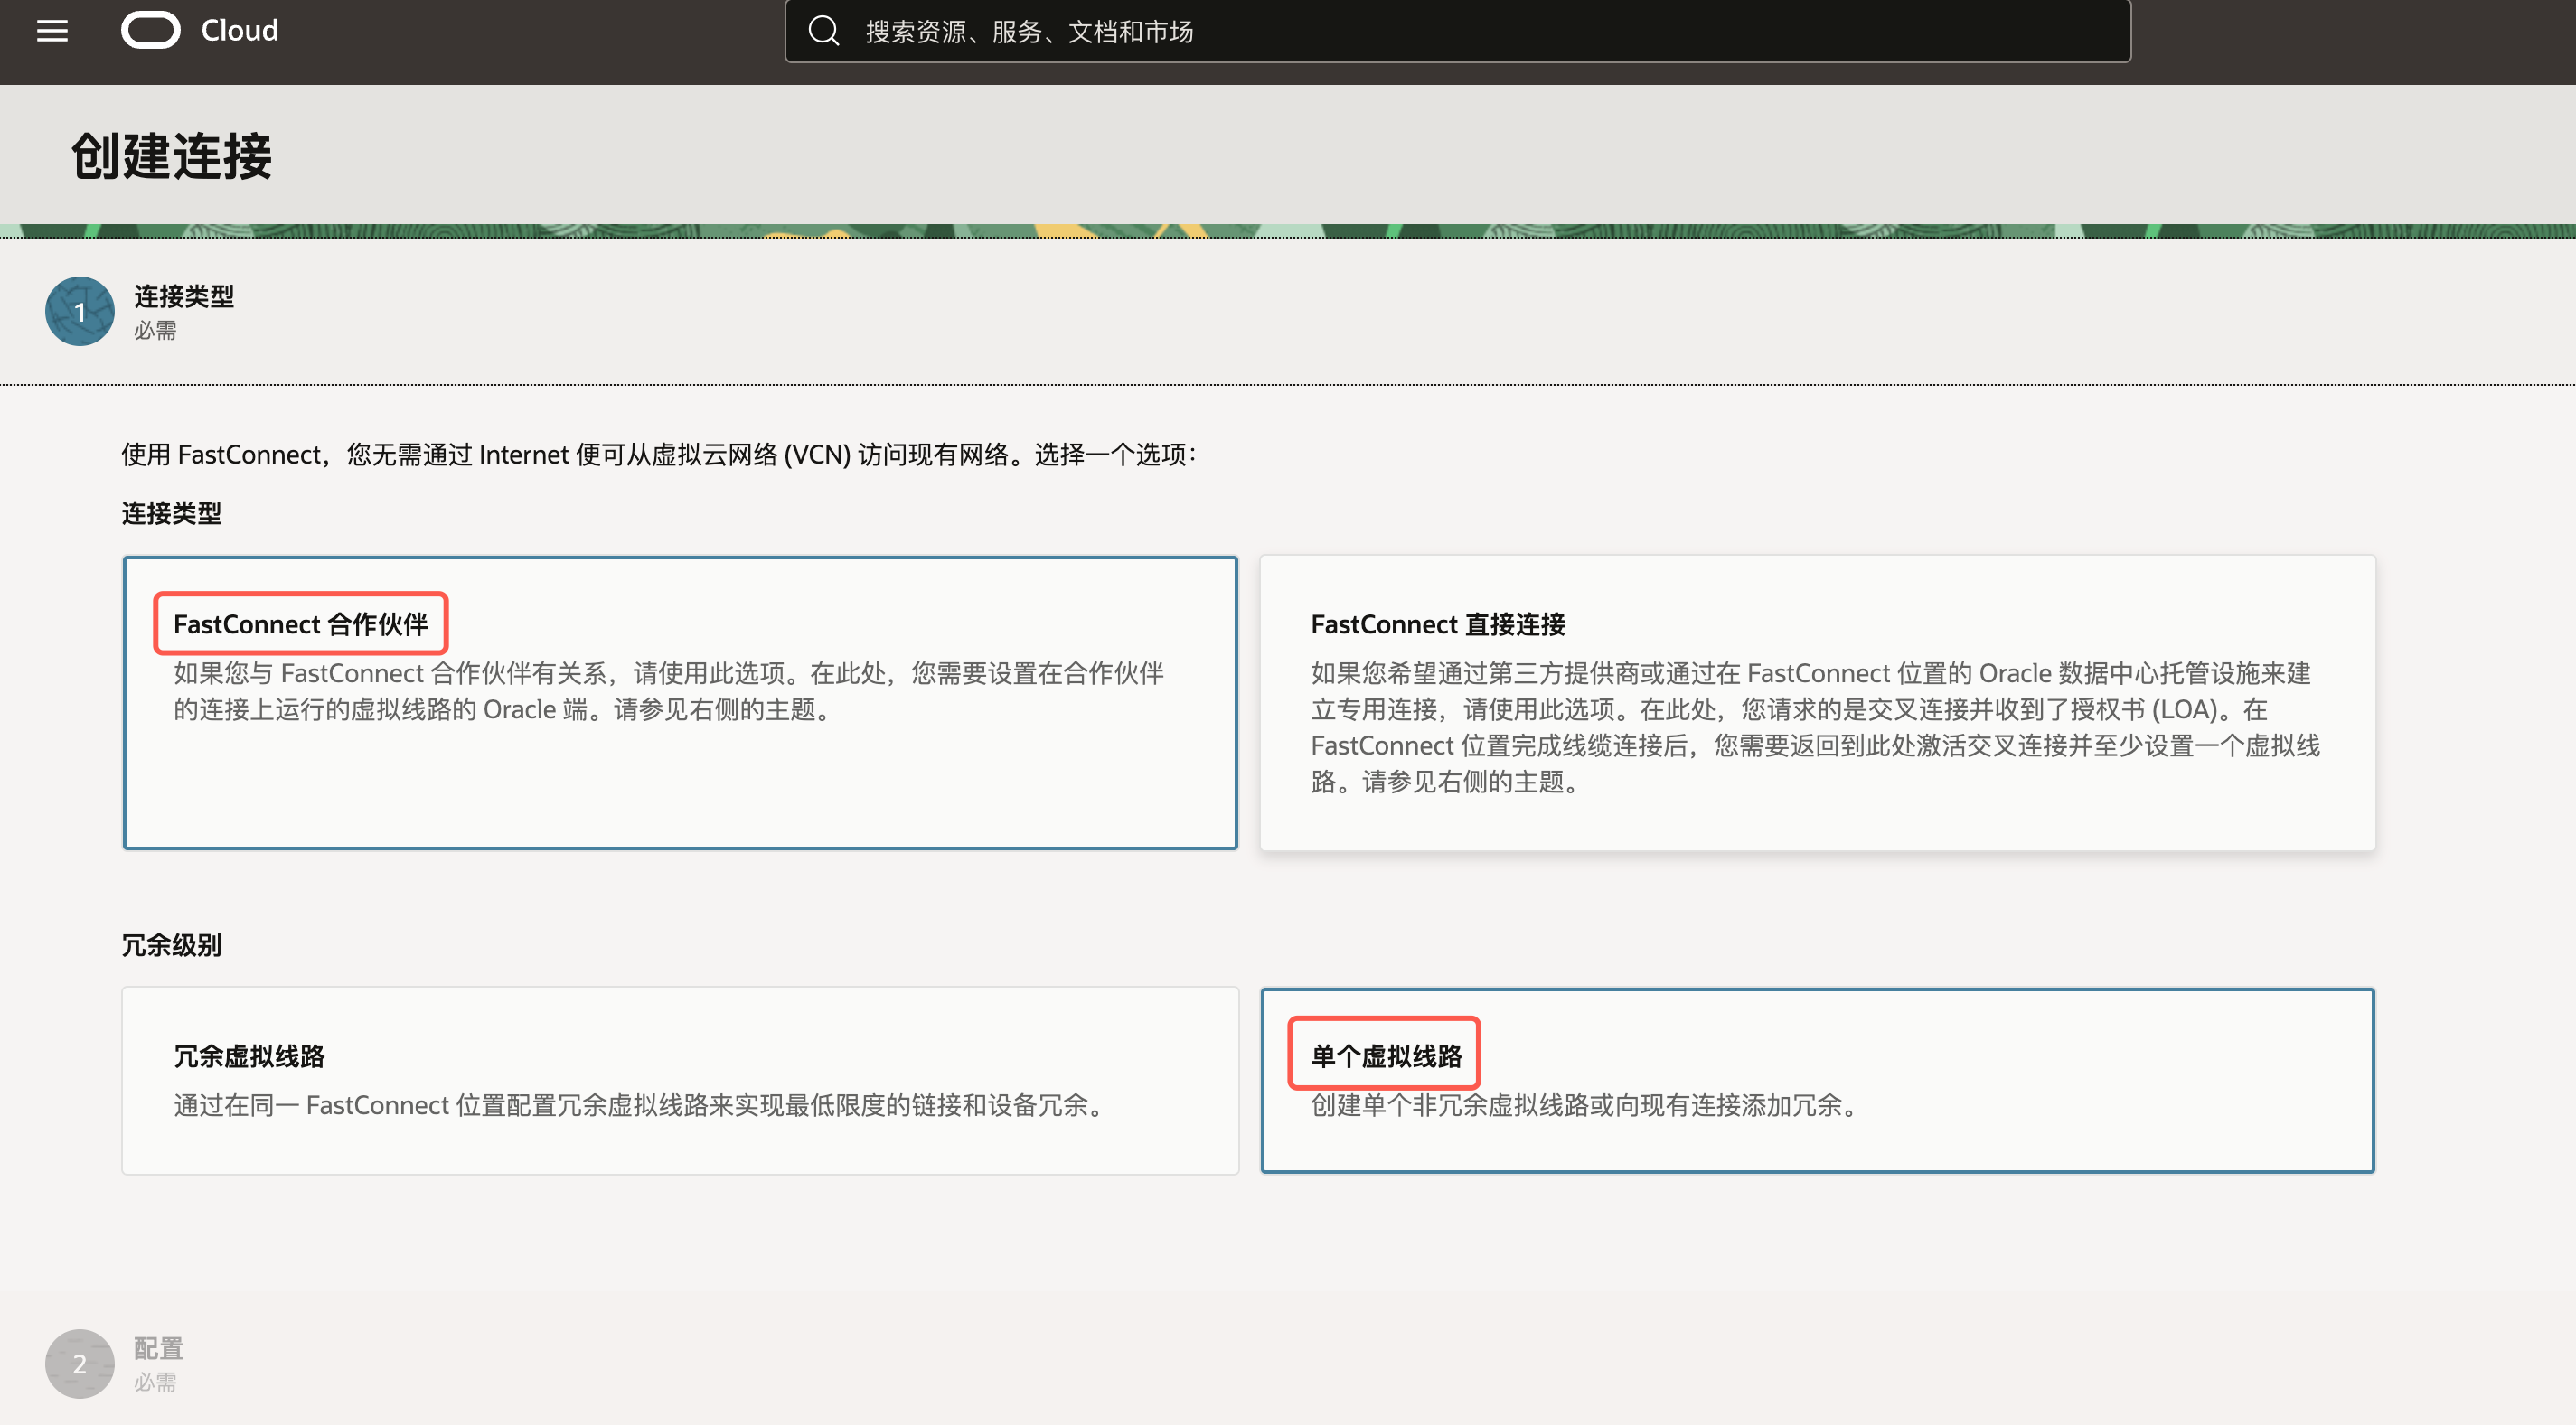The height and width of the screenshot is (1425, 2576).
Task: Select the FastConnect 直接连接 card
Action: point(1817,702)
